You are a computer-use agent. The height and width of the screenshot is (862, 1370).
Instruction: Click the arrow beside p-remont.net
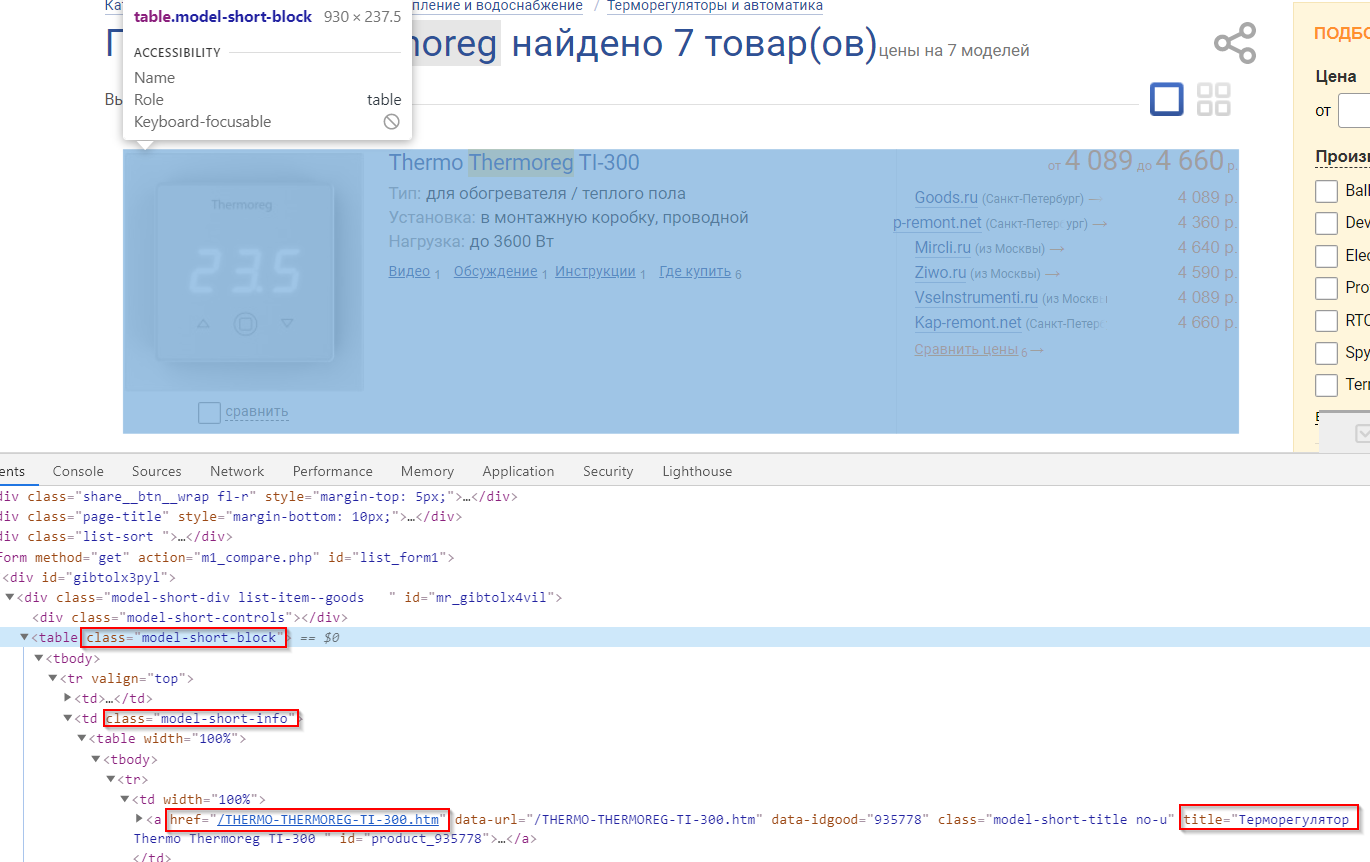tap(1100, 223)
